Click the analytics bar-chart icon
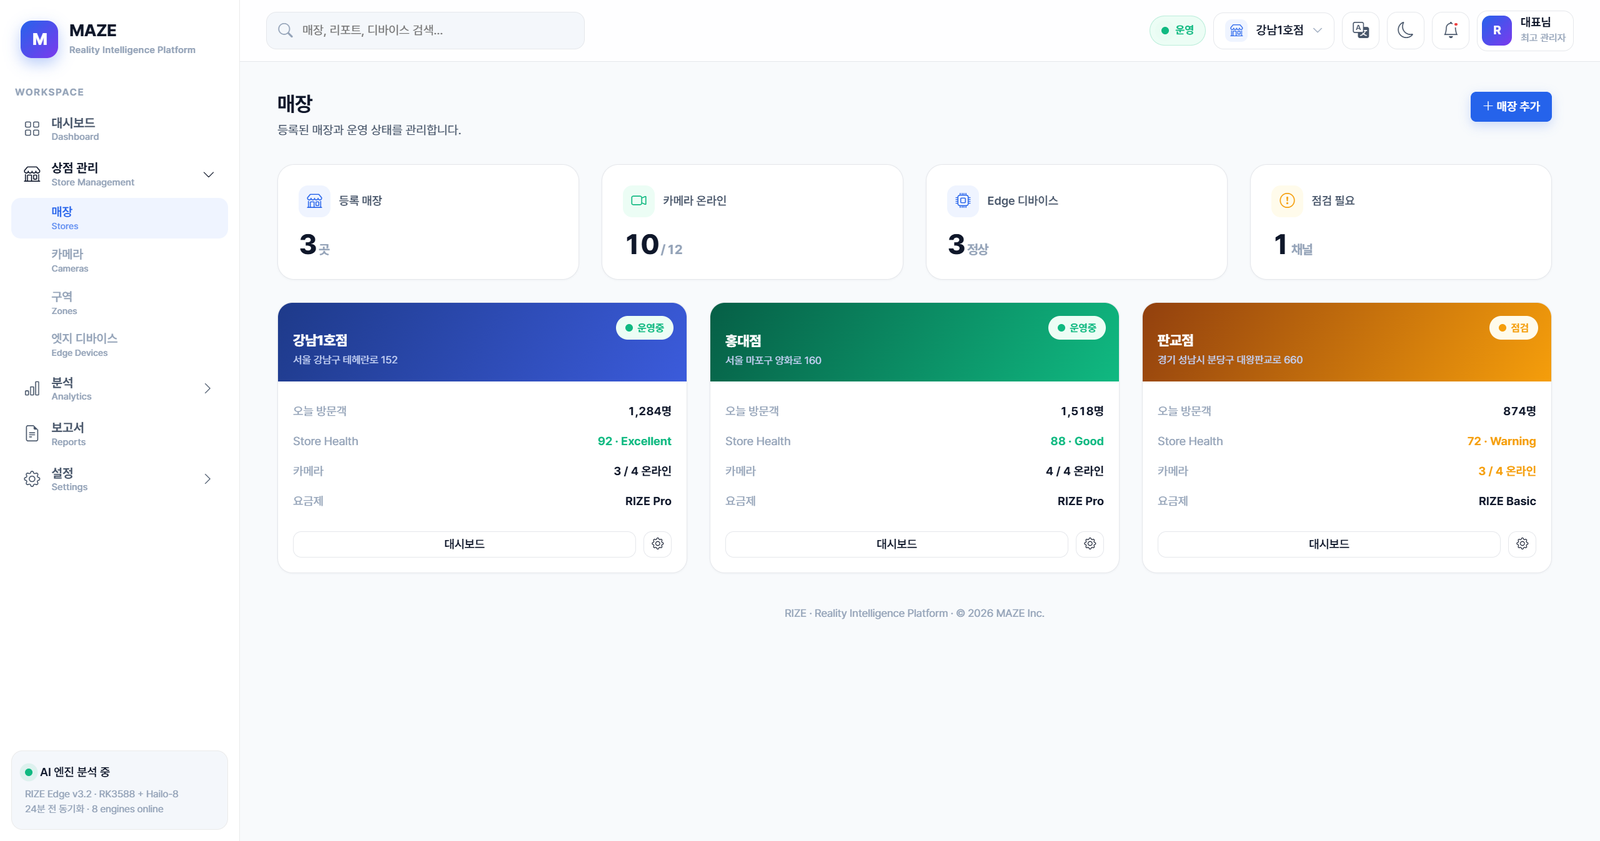The image size is (1600, 841). tap(32, 388)
